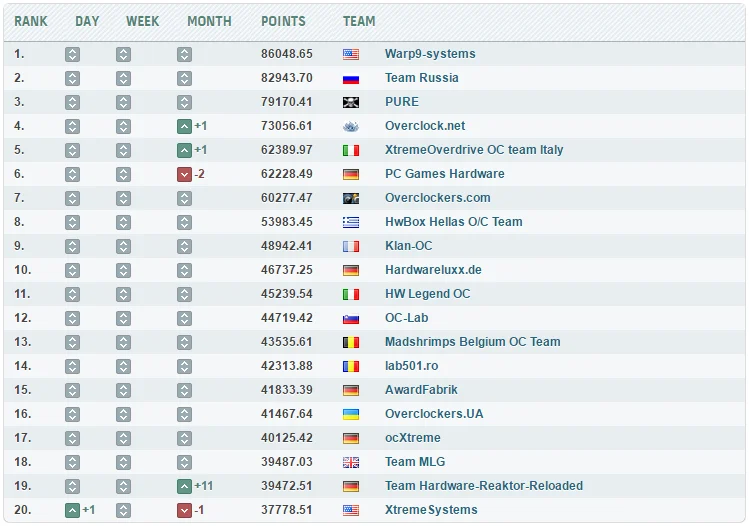Open the Madshrimps Belgium OC Team link

[x=472, y=342]
